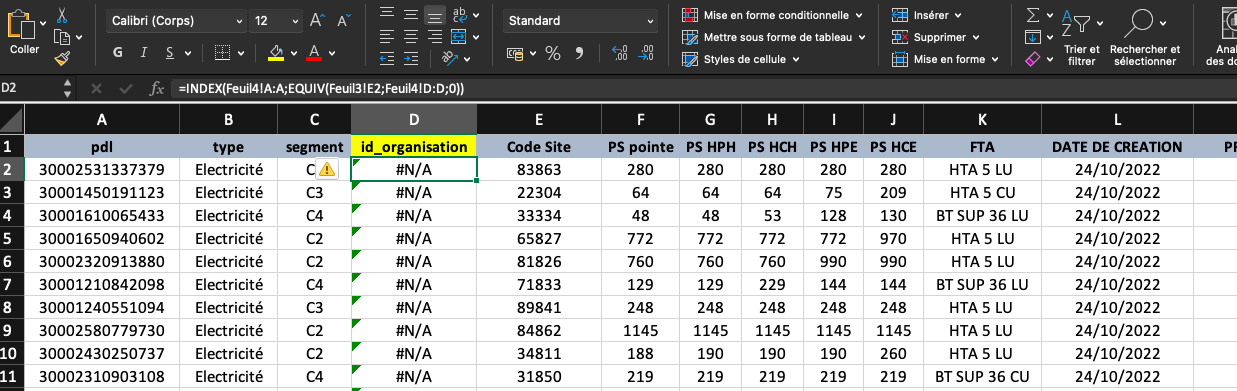Click the Increase font size icon
The image size is (1237, 391).
[x=317, y=20]
